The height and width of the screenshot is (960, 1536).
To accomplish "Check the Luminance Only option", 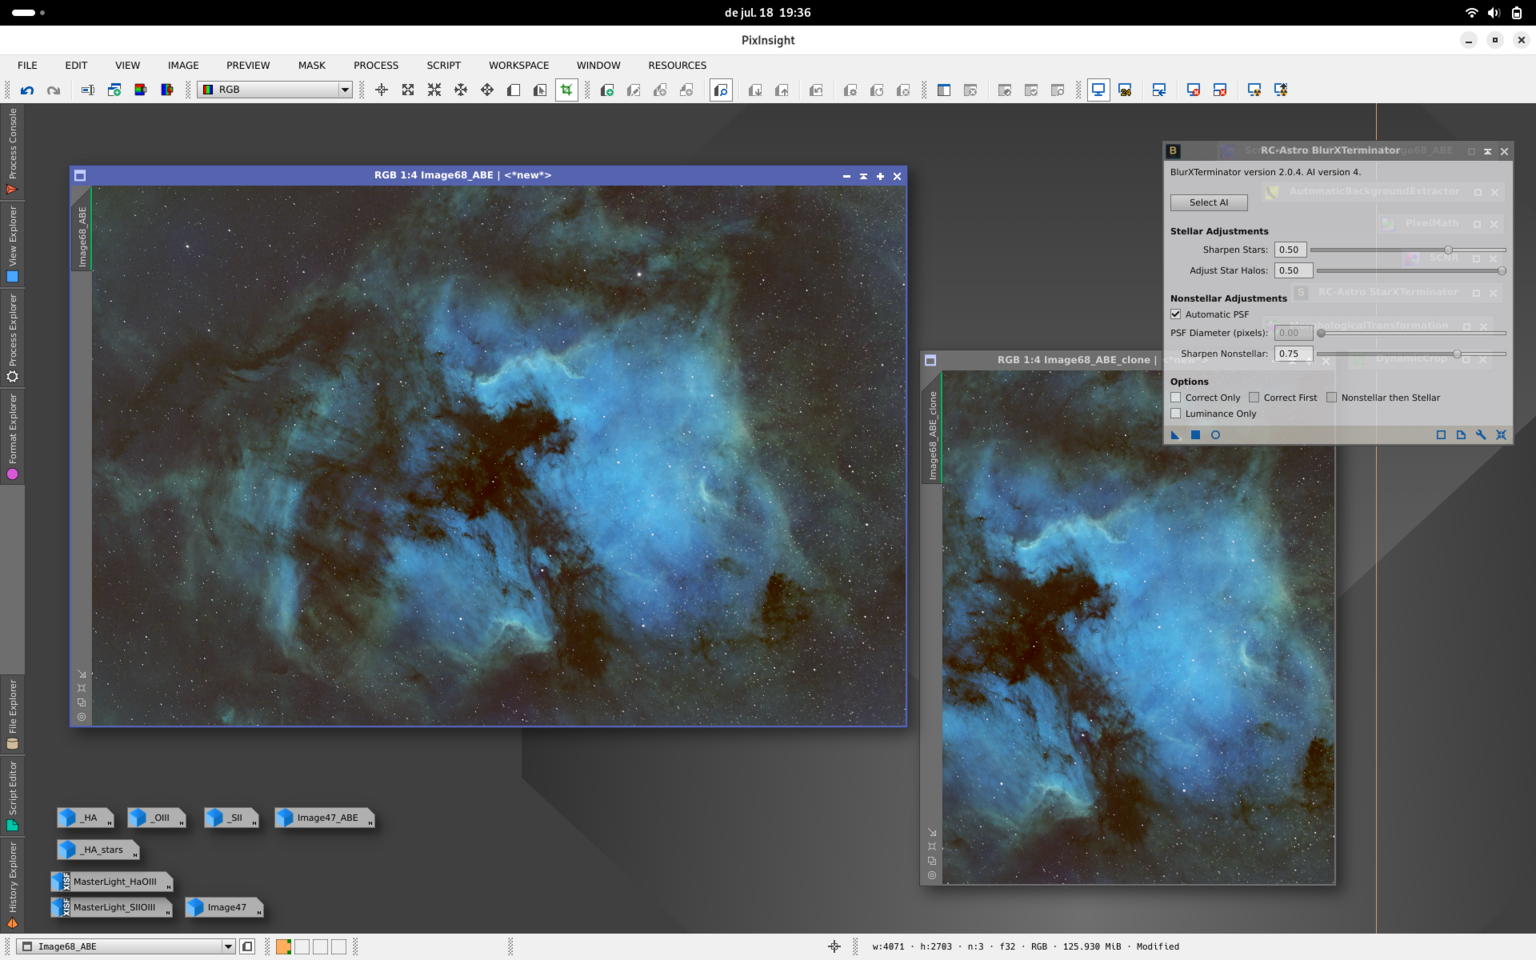I will click(x=1176, y=413).
